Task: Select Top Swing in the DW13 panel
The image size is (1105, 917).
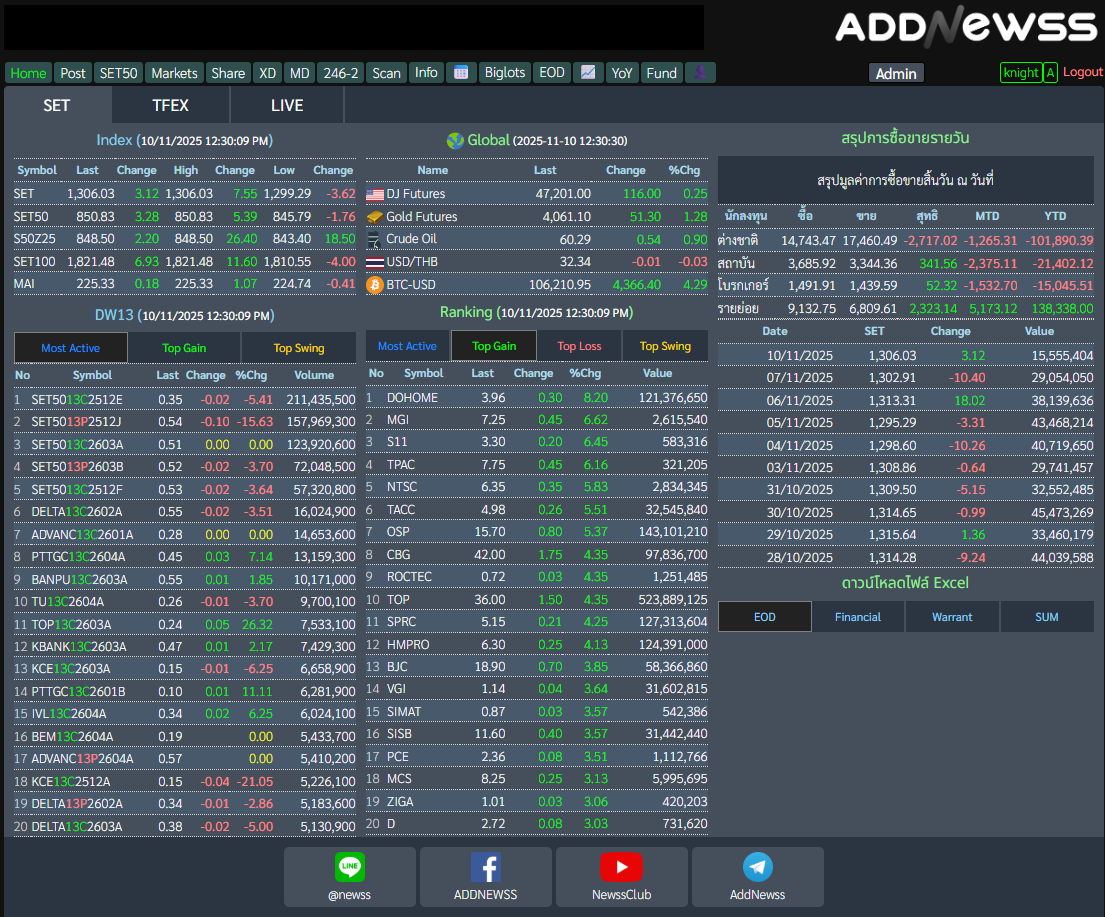Action: (x=299, y=348)
